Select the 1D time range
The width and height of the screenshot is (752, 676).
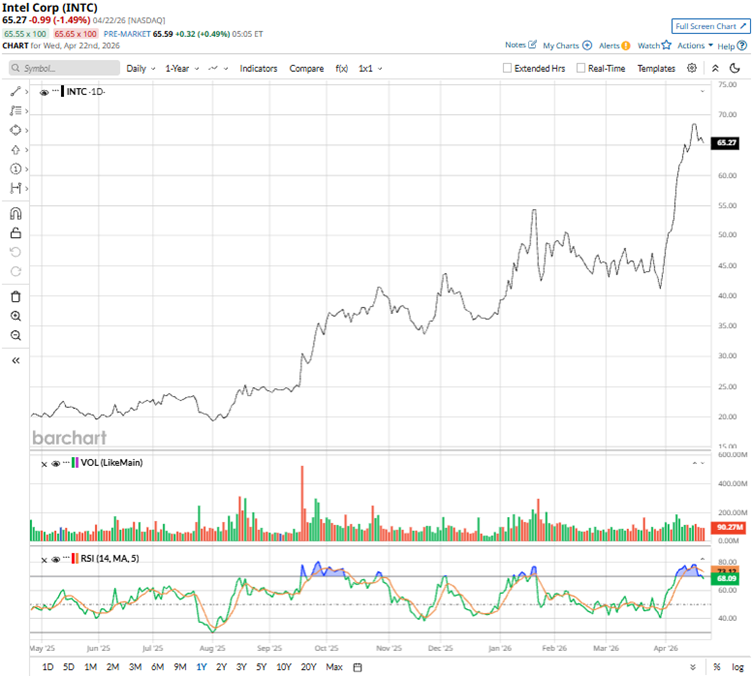click(x=47, y=667)
